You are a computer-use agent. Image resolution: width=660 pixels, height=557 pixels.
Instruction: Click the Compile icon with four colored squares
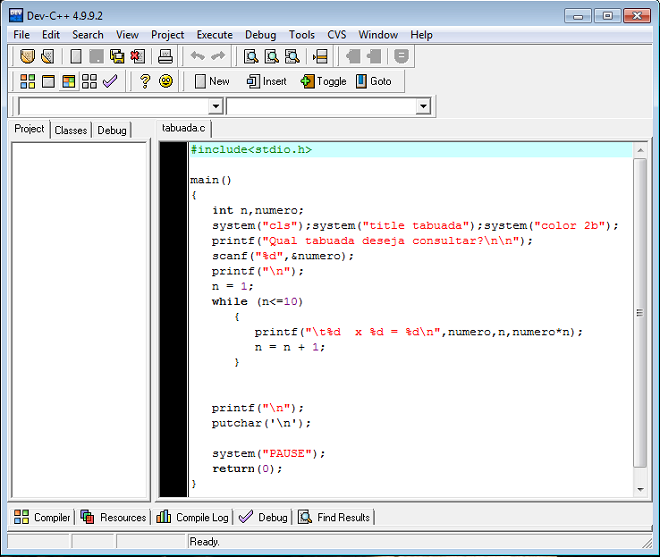(28, 81)
